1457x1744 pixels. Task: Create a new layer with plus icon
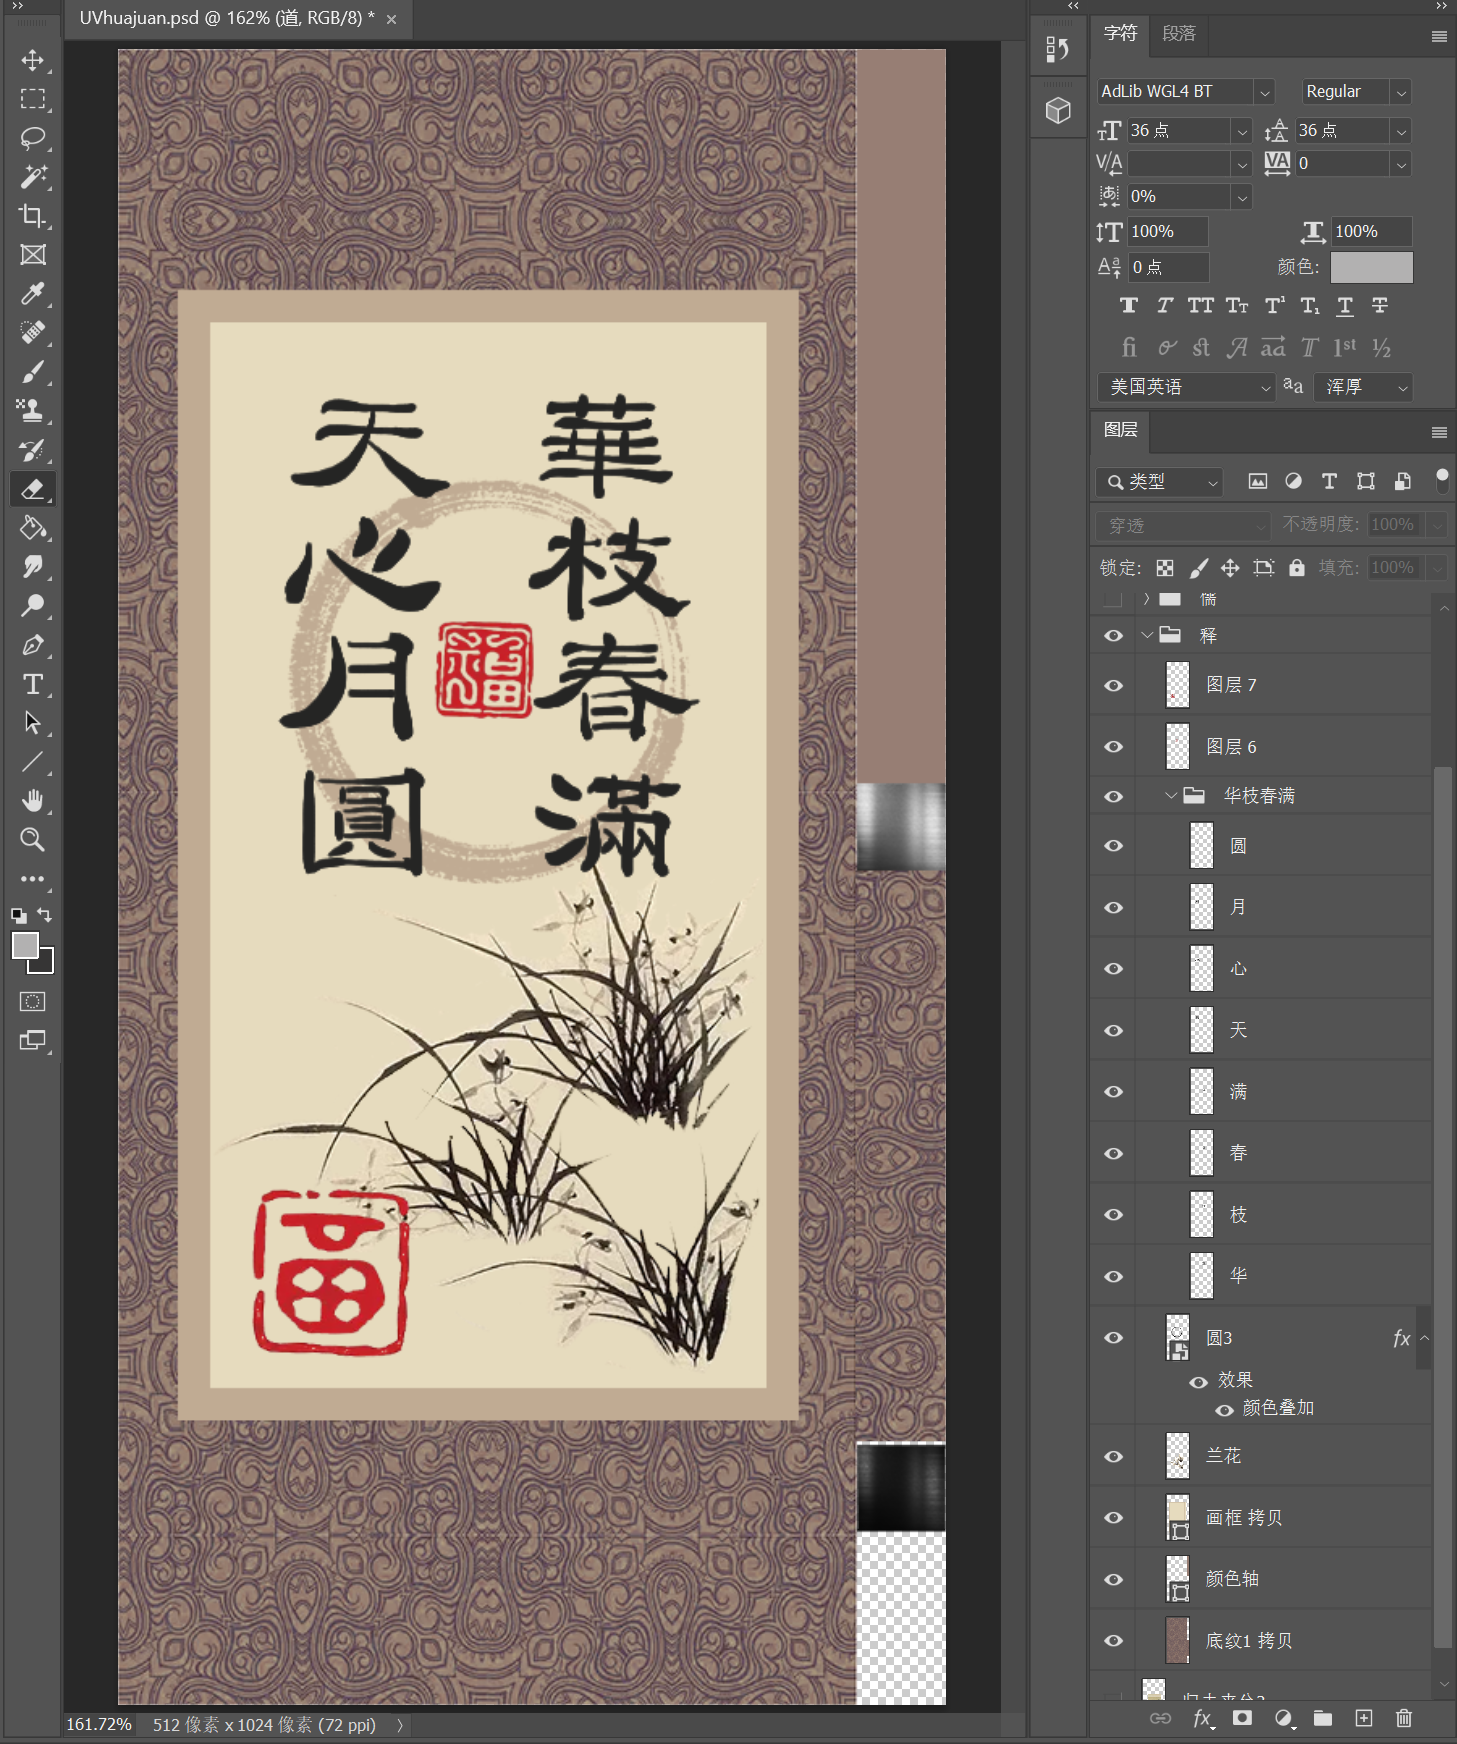click(x=1364, y=1718)
